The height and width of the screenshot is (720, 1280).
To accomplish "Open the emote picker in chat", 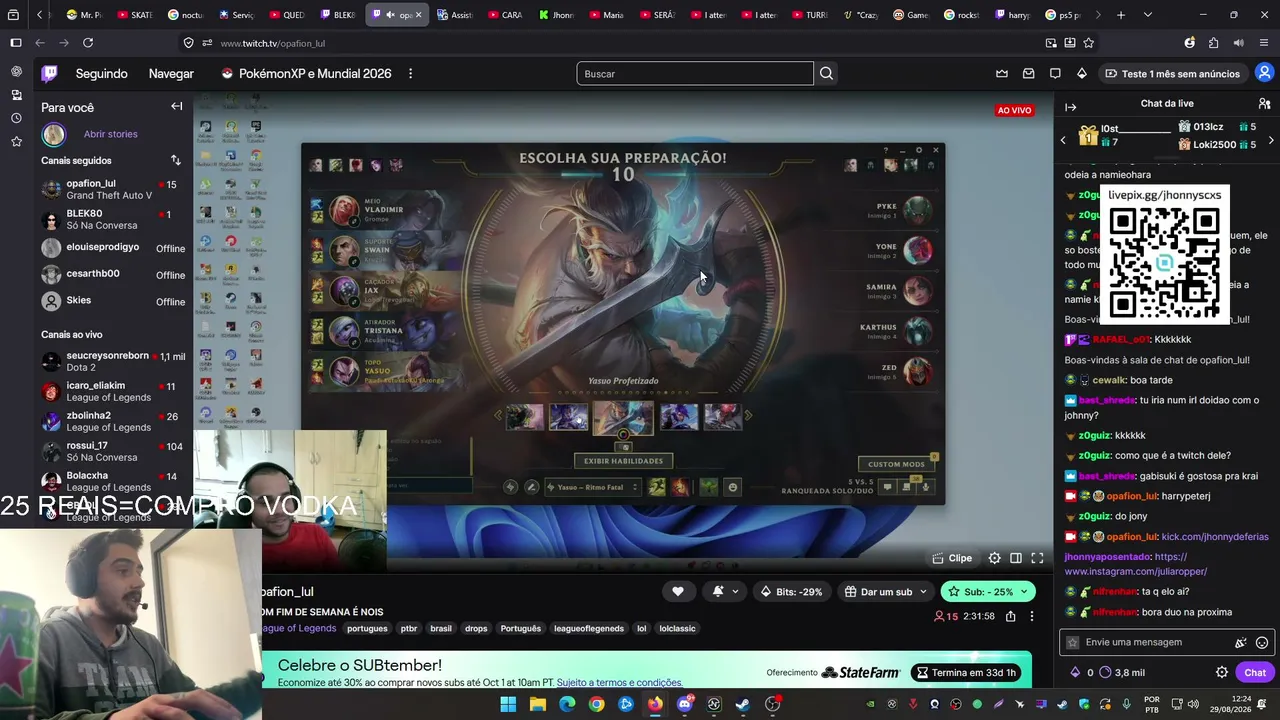I will pos(1262,642).
